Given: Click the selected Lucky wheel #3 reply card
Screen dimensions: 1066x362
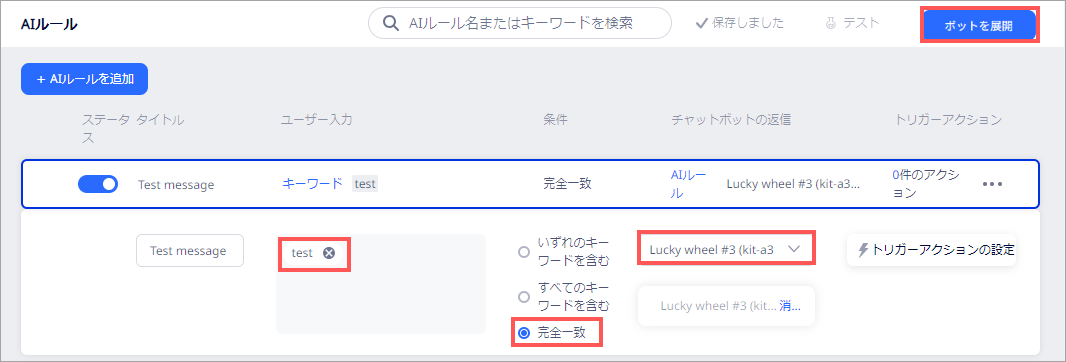Looking at the screenshot, I should 726,306.
